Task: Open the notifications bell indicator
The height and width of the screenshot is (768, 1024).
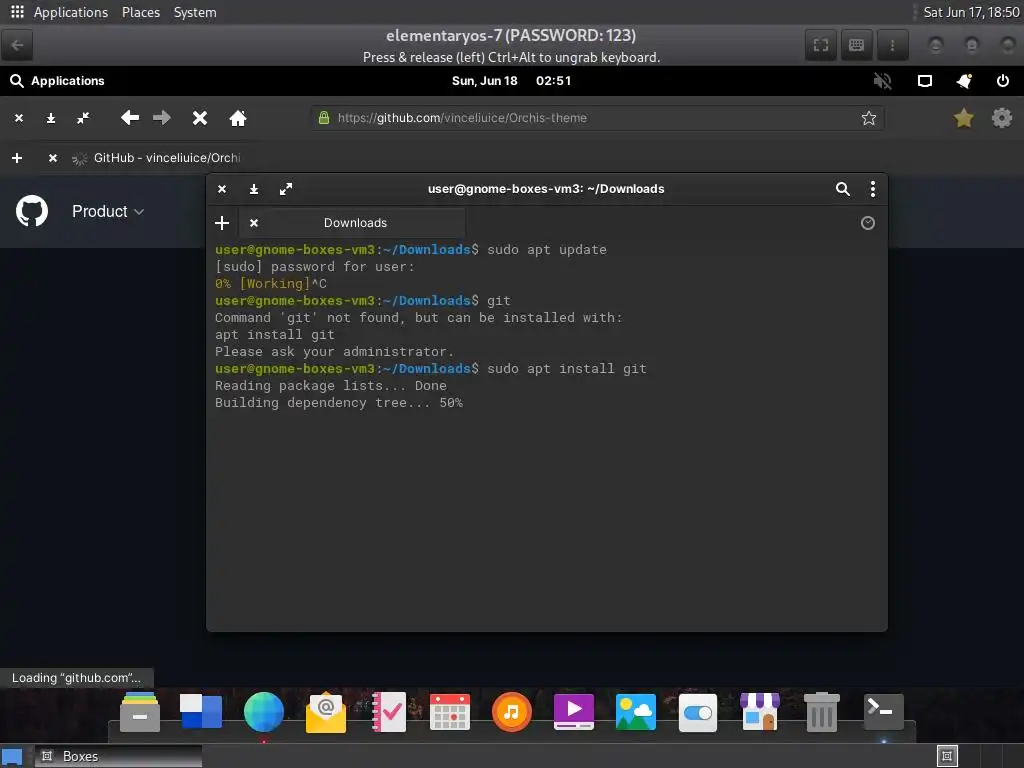Action: (964, 81)
